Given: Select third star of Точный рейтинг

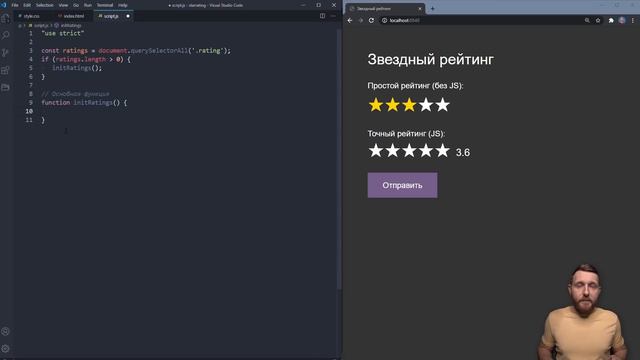Looking at the screenshot, I should point(409,151).
